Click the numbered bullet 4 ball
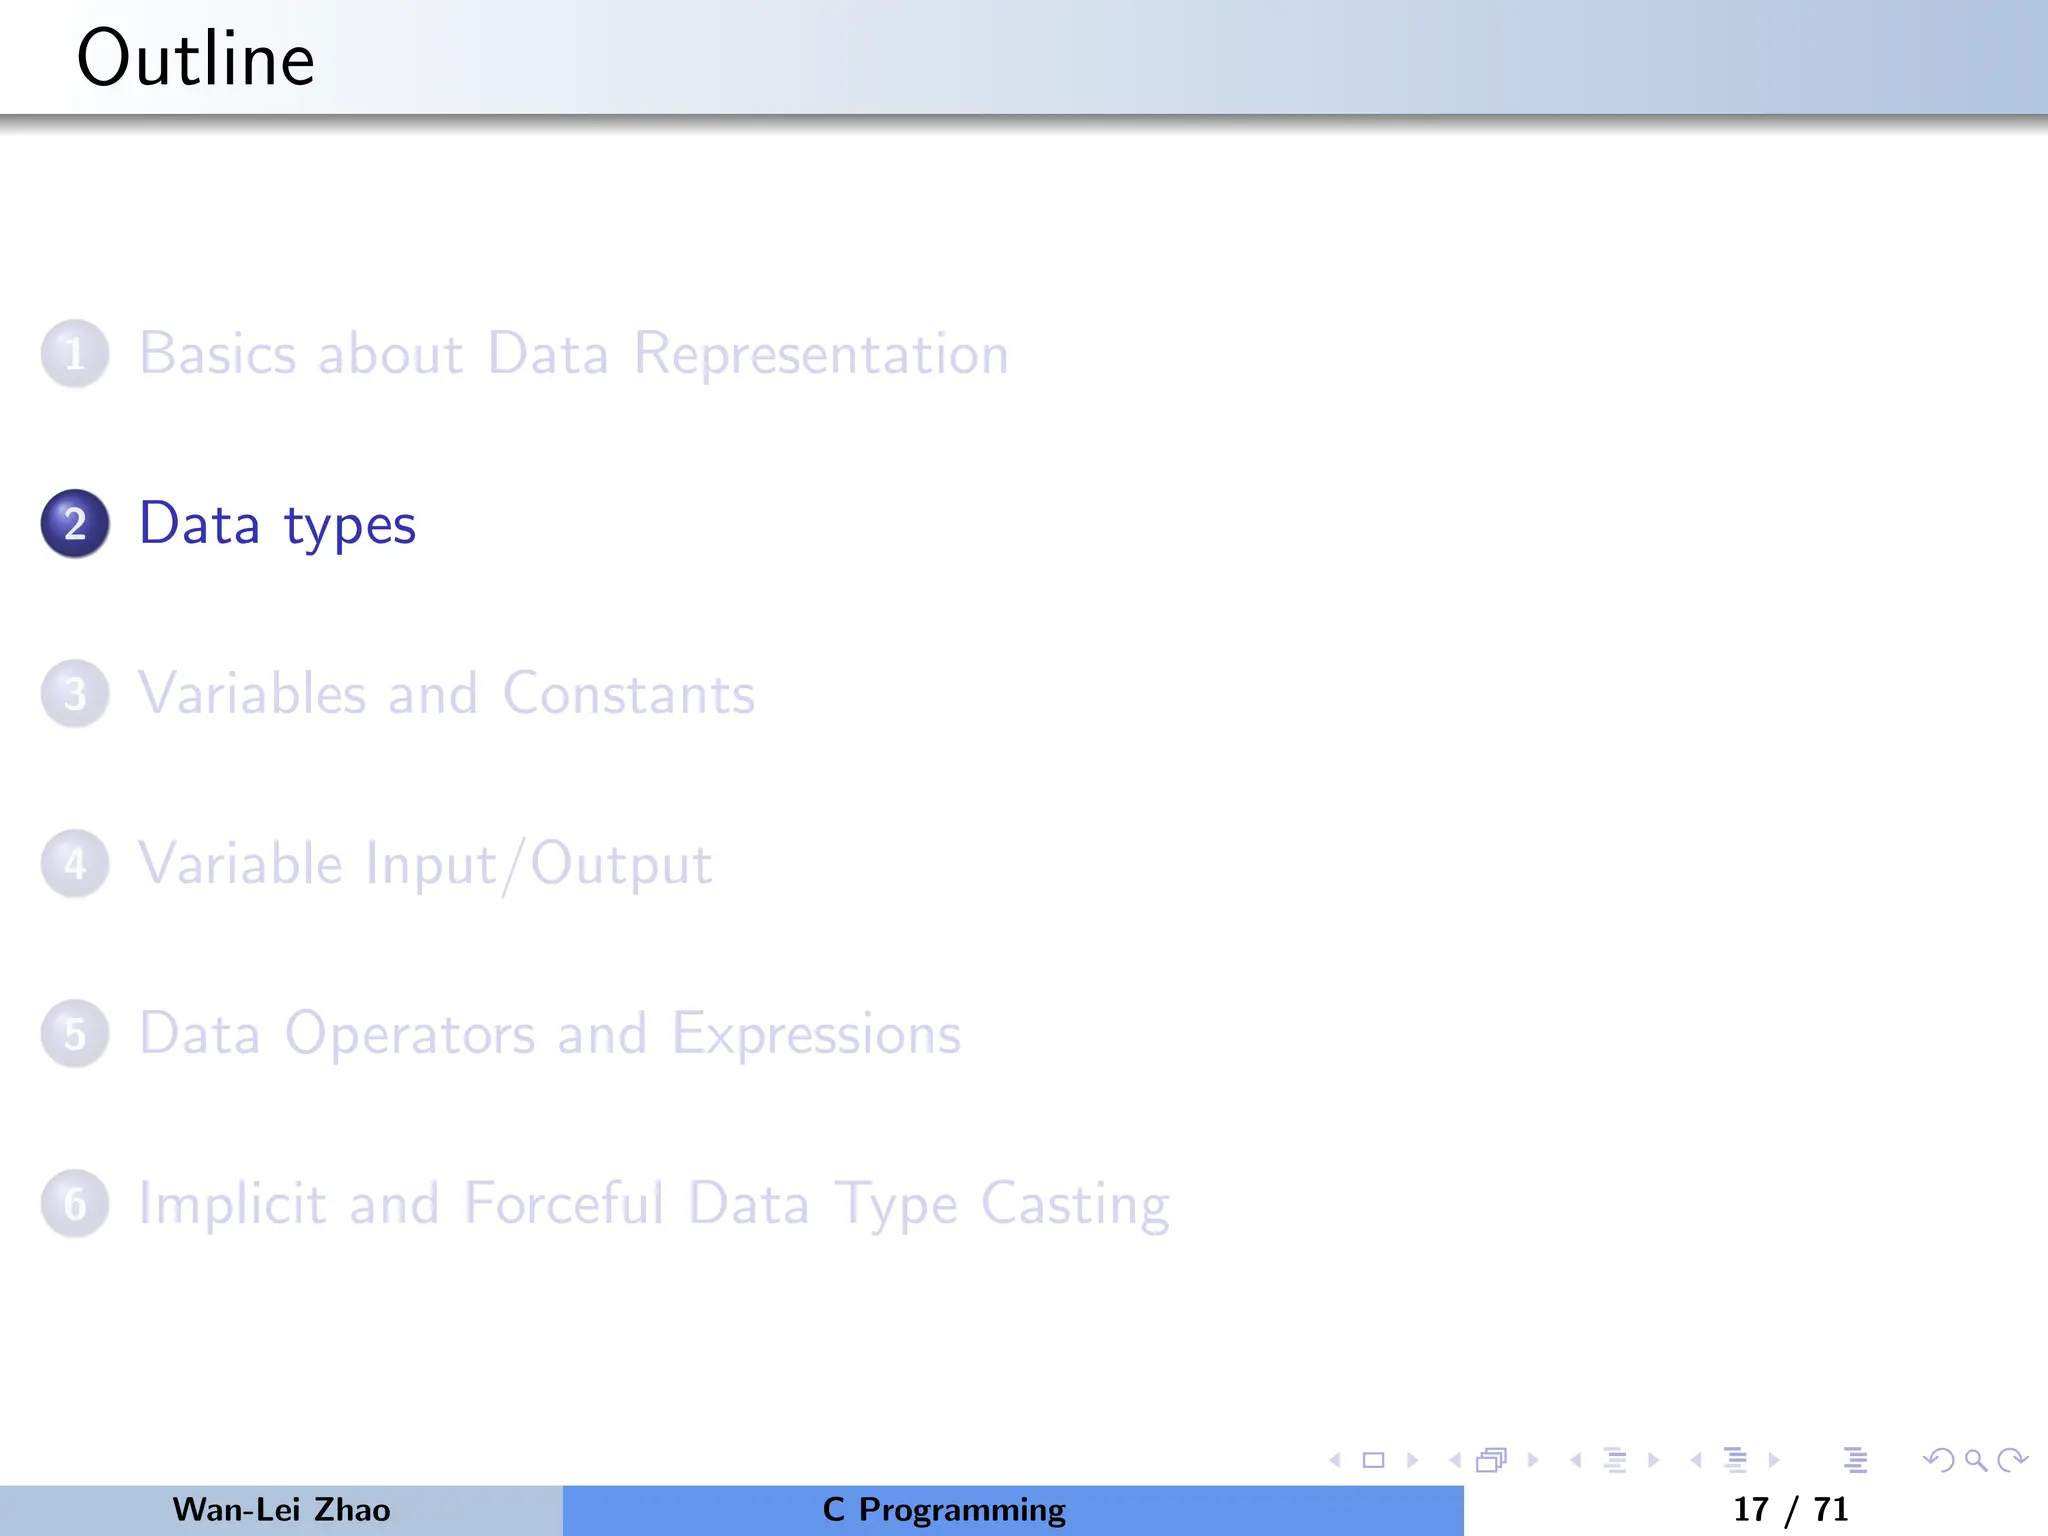2048x1536 pixels. pyautogui.click(x=75, y=864)
